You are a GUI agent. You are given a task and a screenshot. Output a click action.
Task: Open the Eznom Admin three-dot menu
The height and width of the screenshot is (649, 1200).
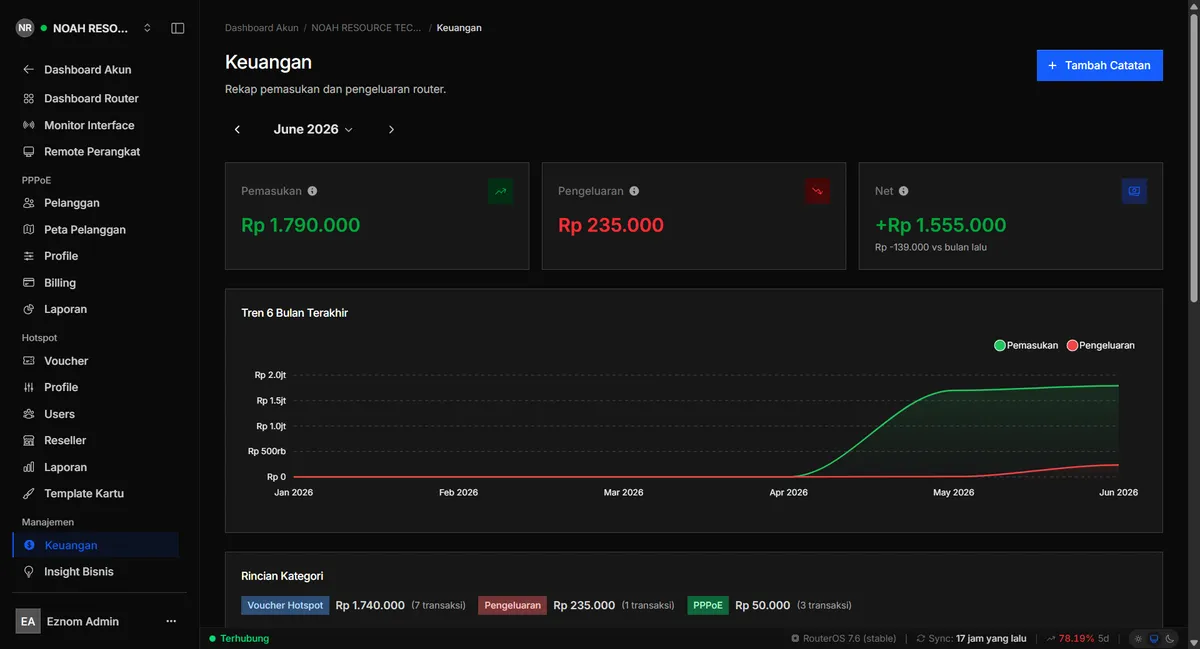[x=171, y=621]
